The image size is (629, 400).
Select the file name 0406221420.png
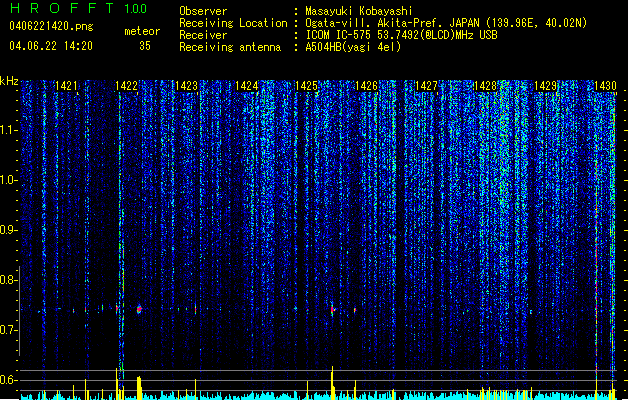coord(51,26)
